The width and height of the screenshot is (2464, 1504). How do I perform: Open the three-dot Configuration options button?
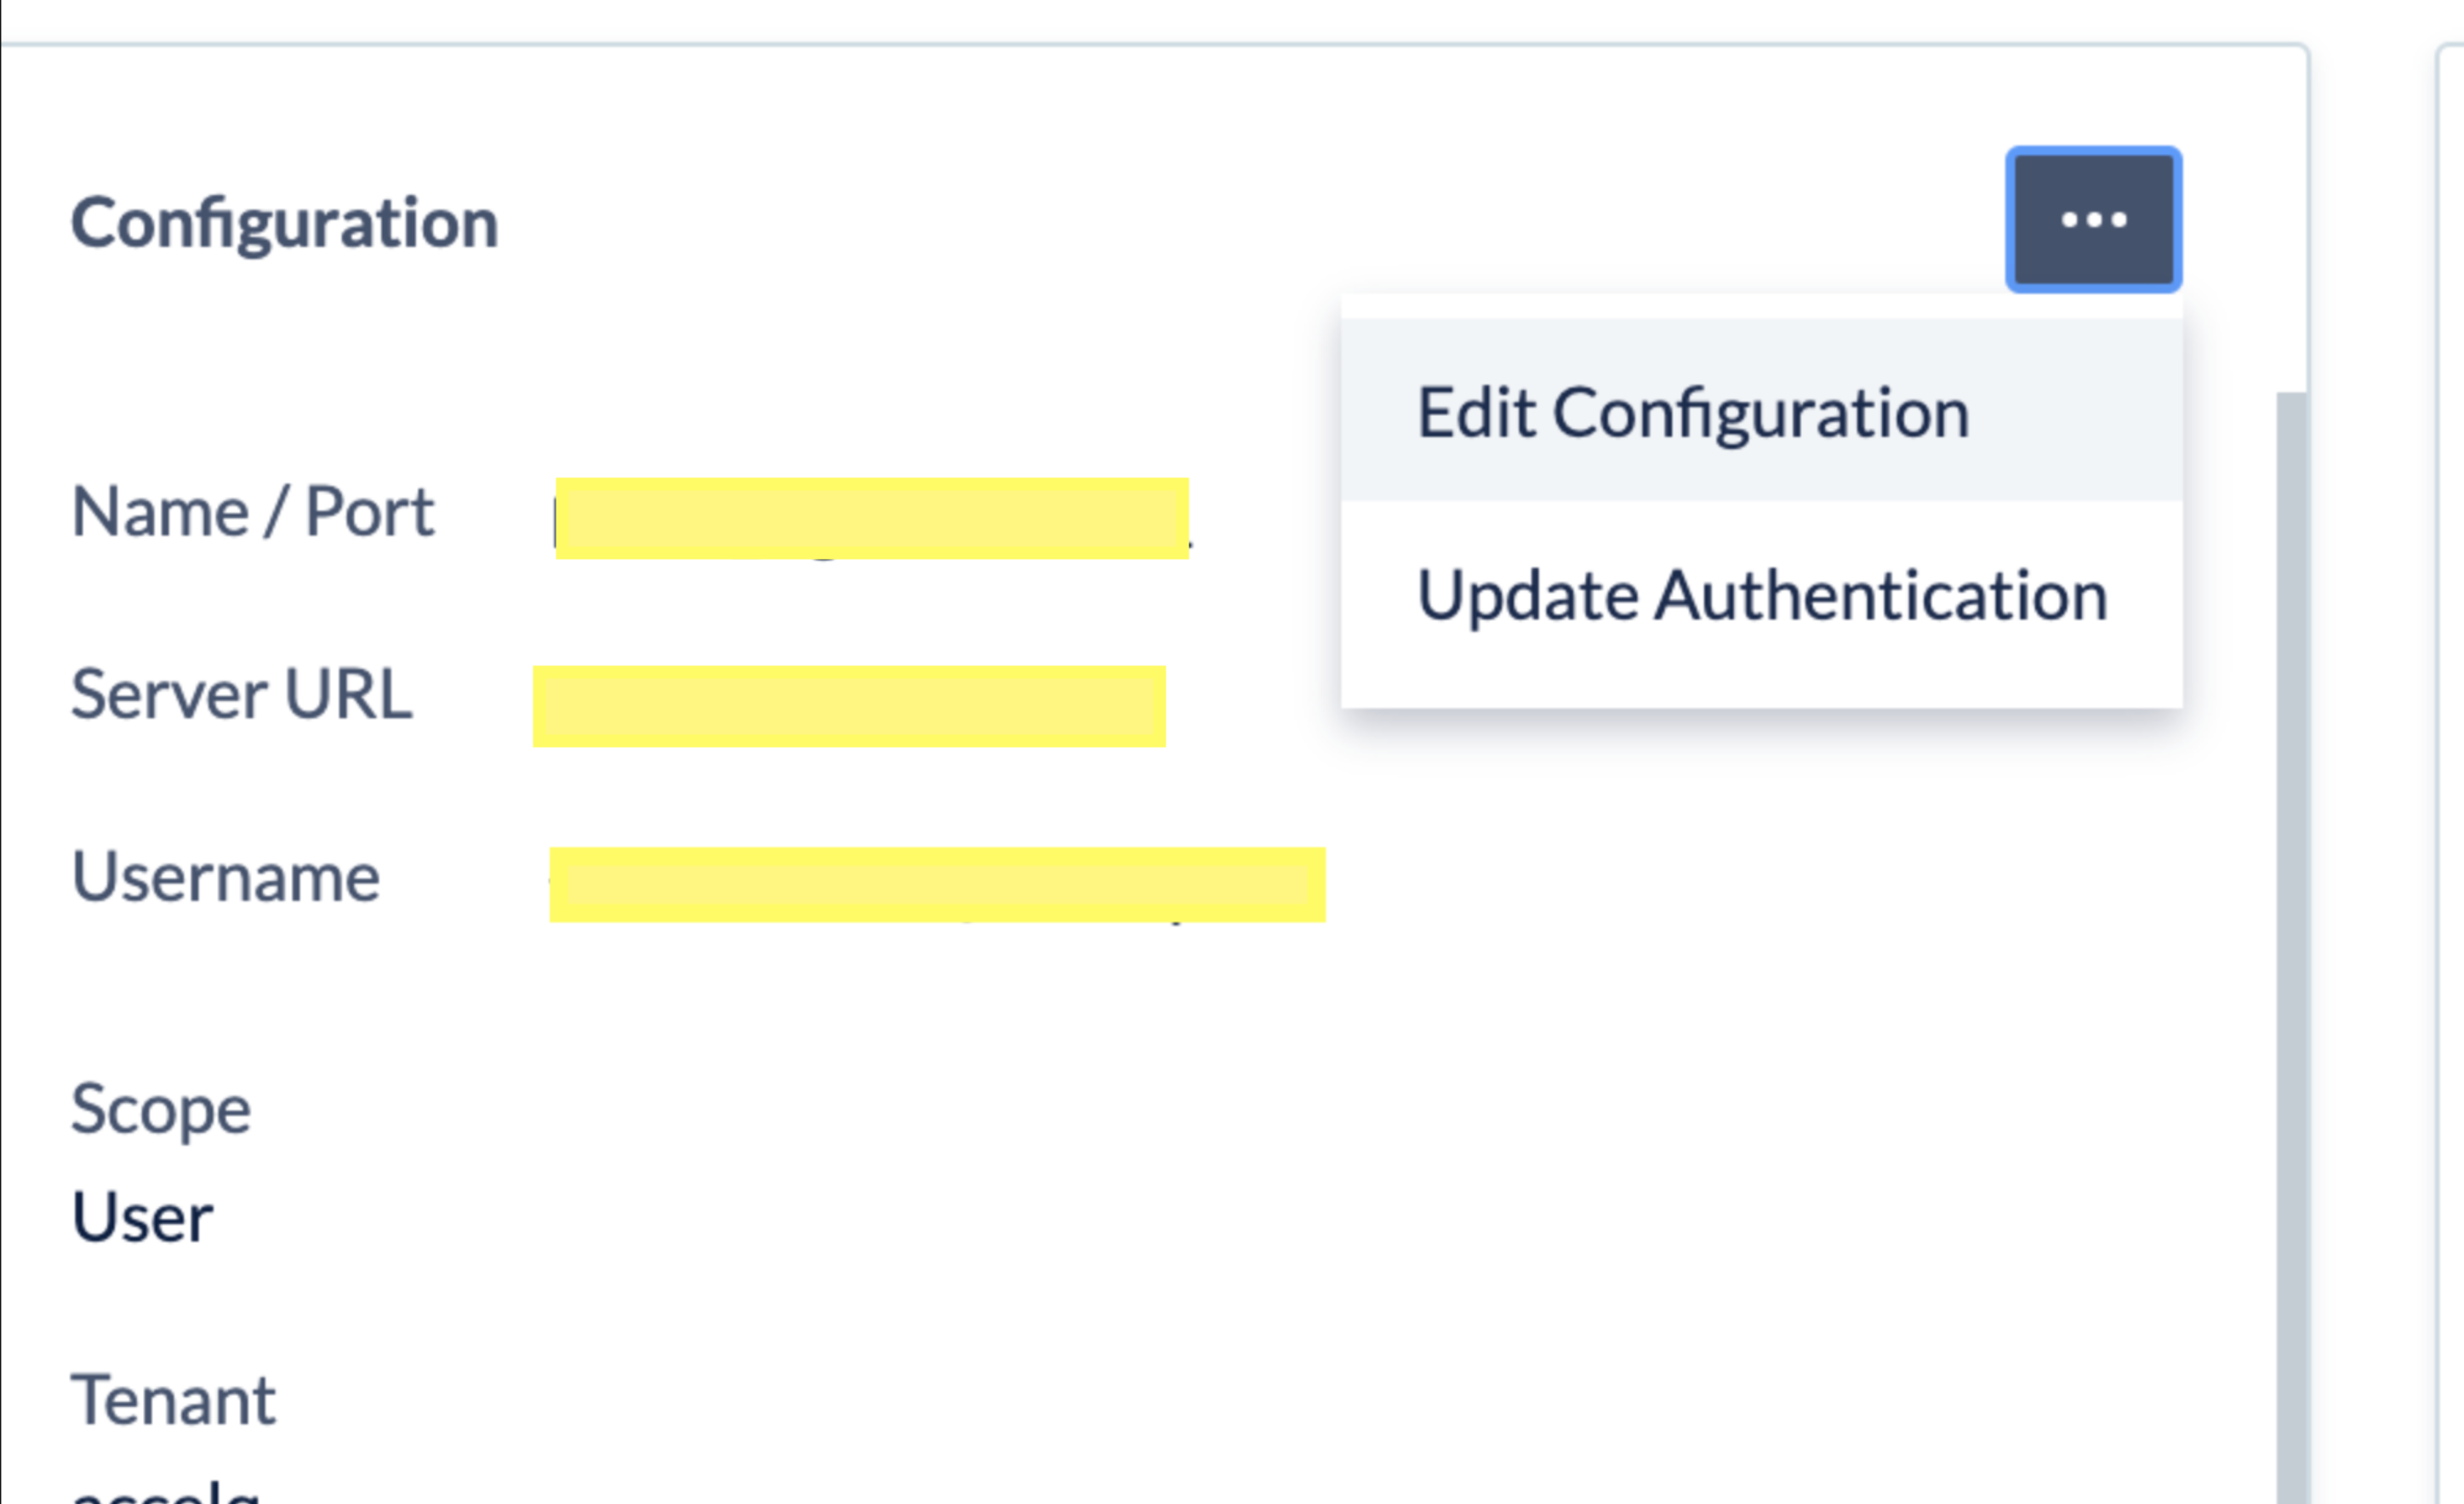2093,220
